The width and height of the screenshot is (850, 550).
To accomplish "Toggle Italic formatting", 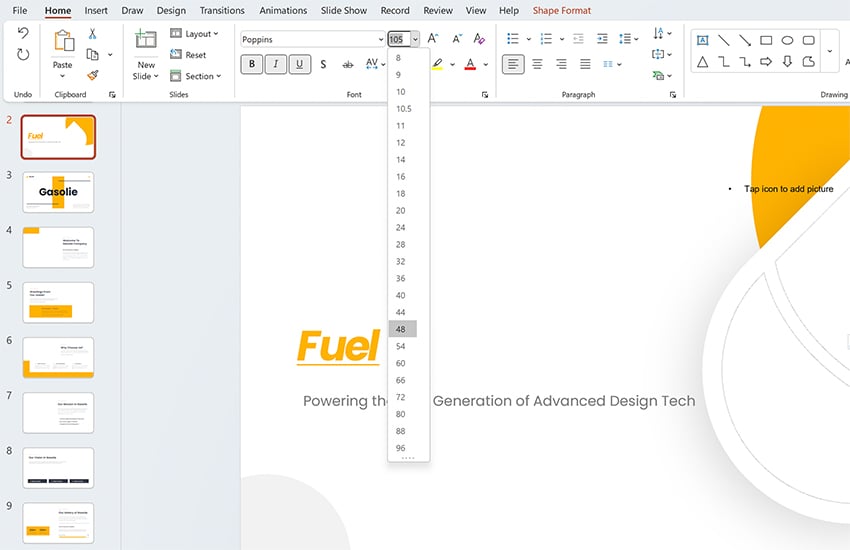I will (x=276, y=64).
